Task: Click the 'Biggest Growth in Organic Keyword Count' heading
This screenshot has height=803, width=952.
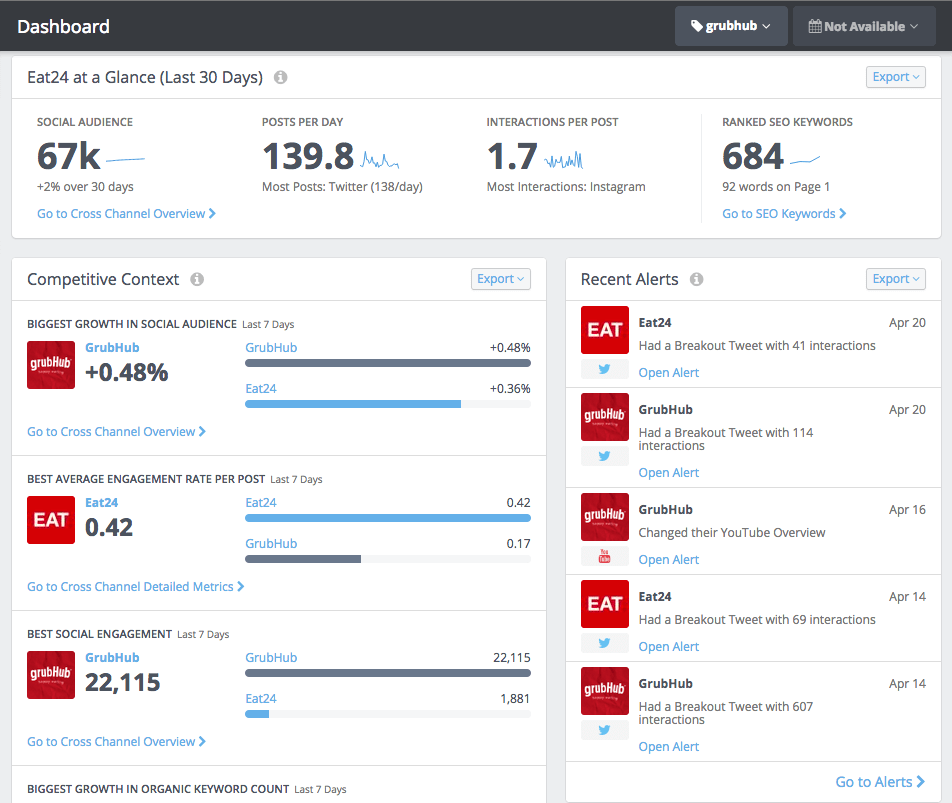Action: click(158, 789)
